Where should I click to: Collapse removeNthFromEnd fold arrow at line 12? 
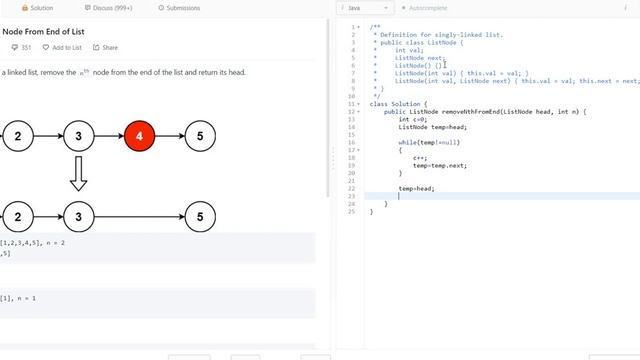click(x=359, y=112)
